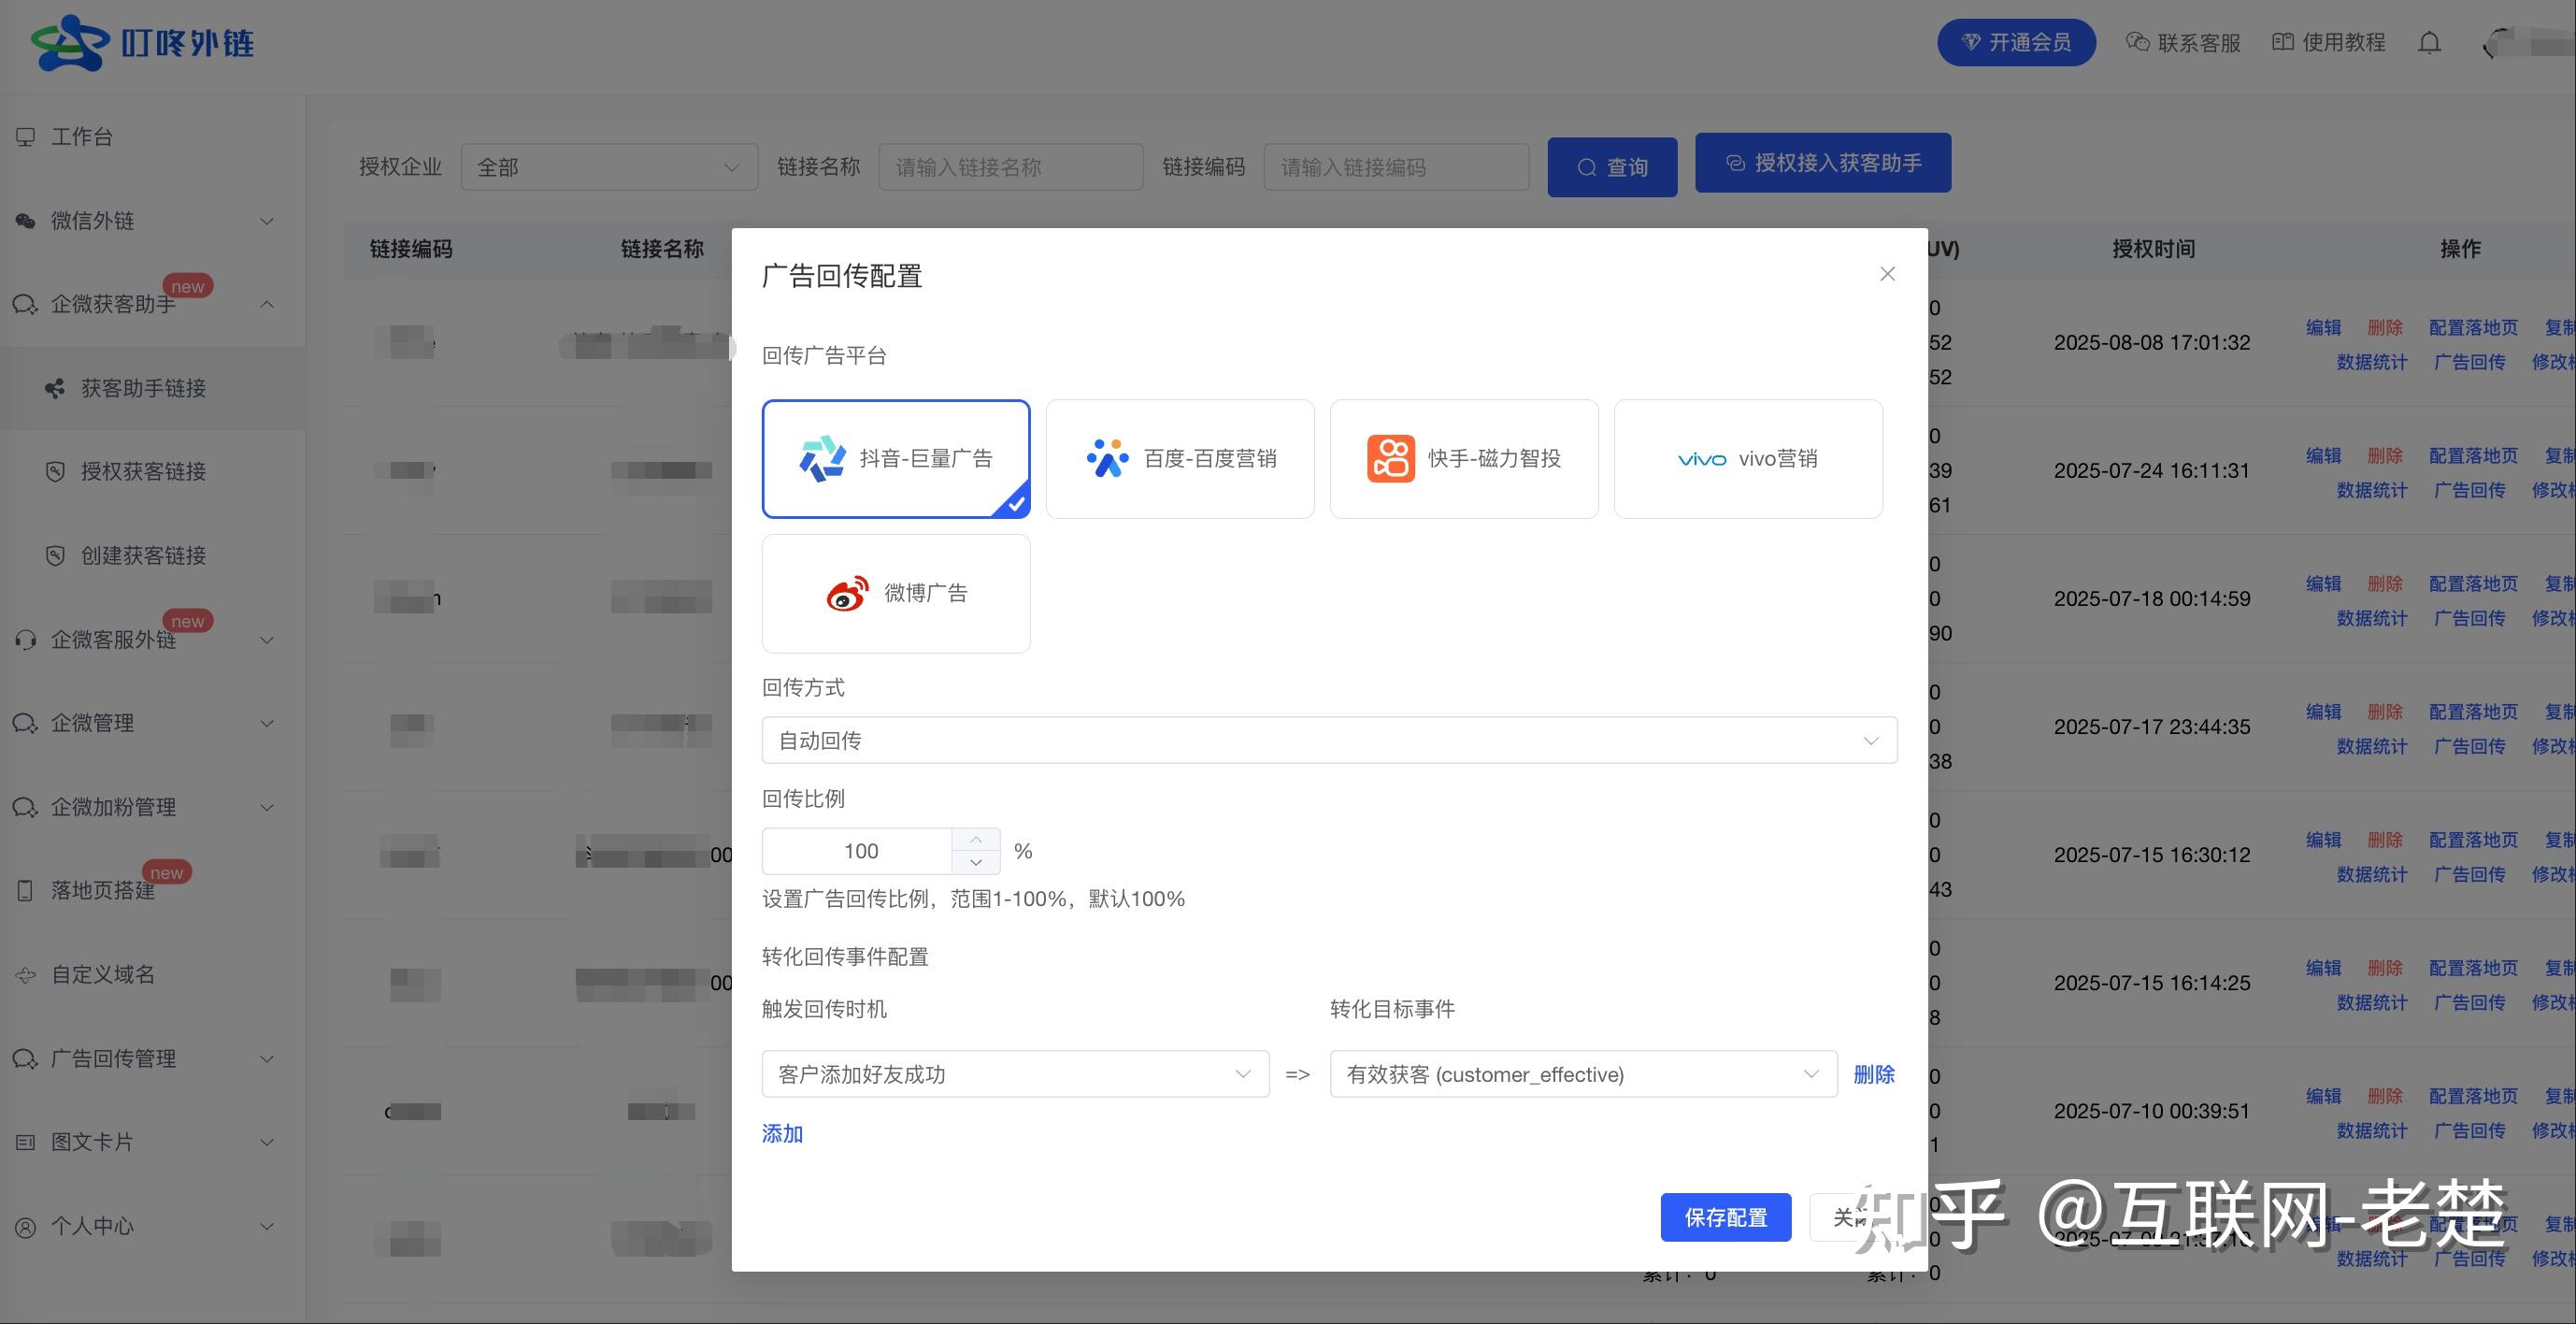Open 使用教程 in the header
This screenshot has height=1324, width=2576.
(x=2329, y=42)
